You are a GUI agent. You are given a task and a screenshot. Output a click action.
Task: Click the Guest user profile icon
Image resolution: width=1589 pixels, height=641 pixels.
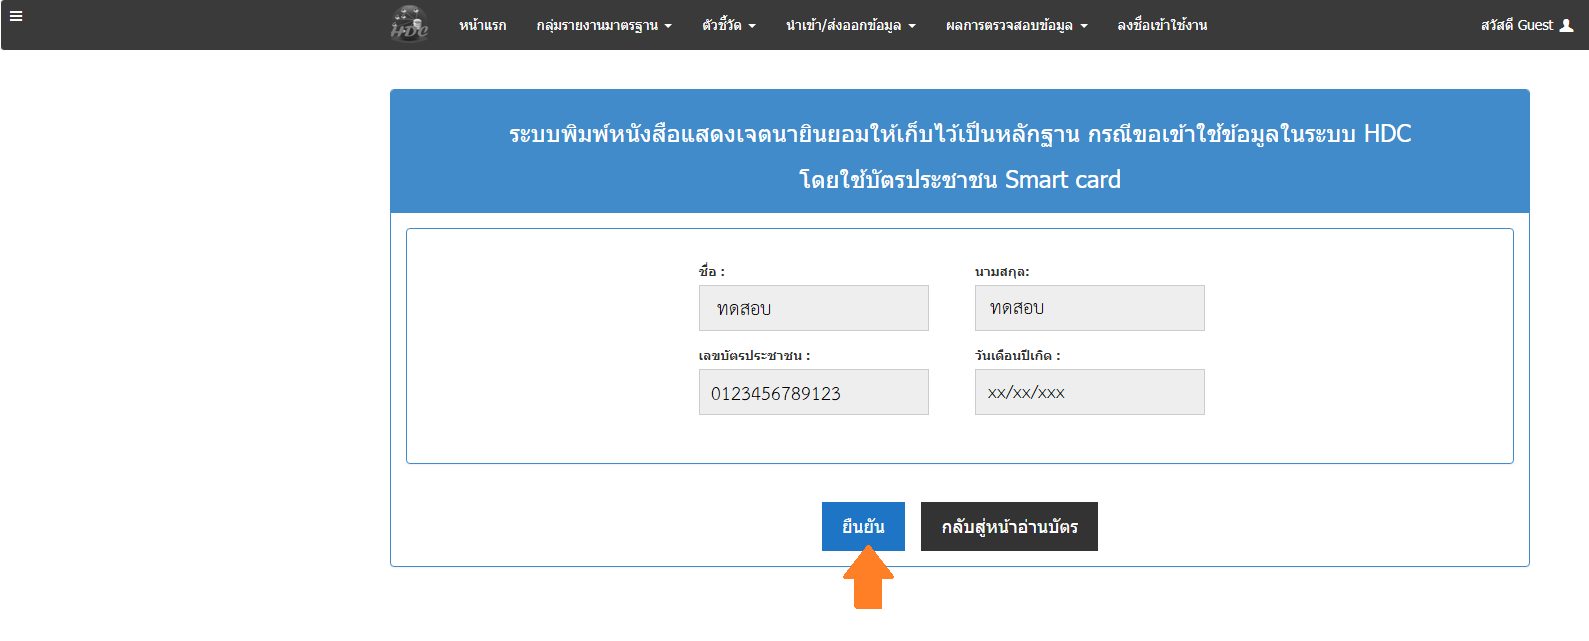coord(1566,25)
